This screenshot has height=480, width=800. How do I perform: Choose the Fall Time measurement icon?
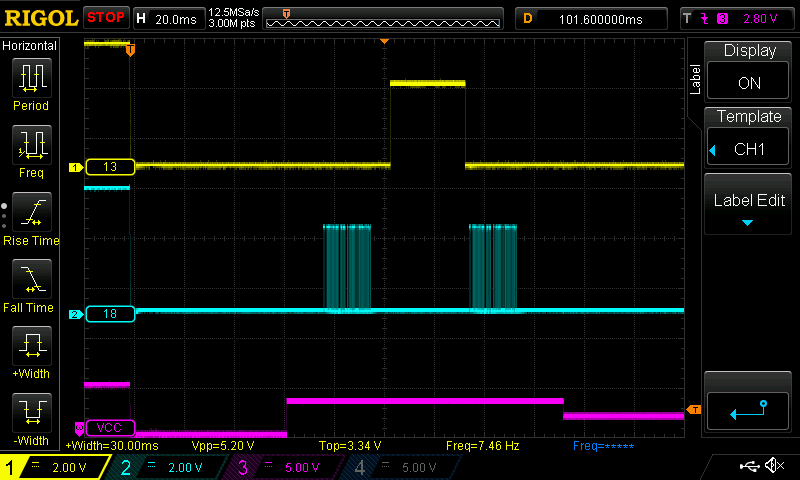[32, 286]
